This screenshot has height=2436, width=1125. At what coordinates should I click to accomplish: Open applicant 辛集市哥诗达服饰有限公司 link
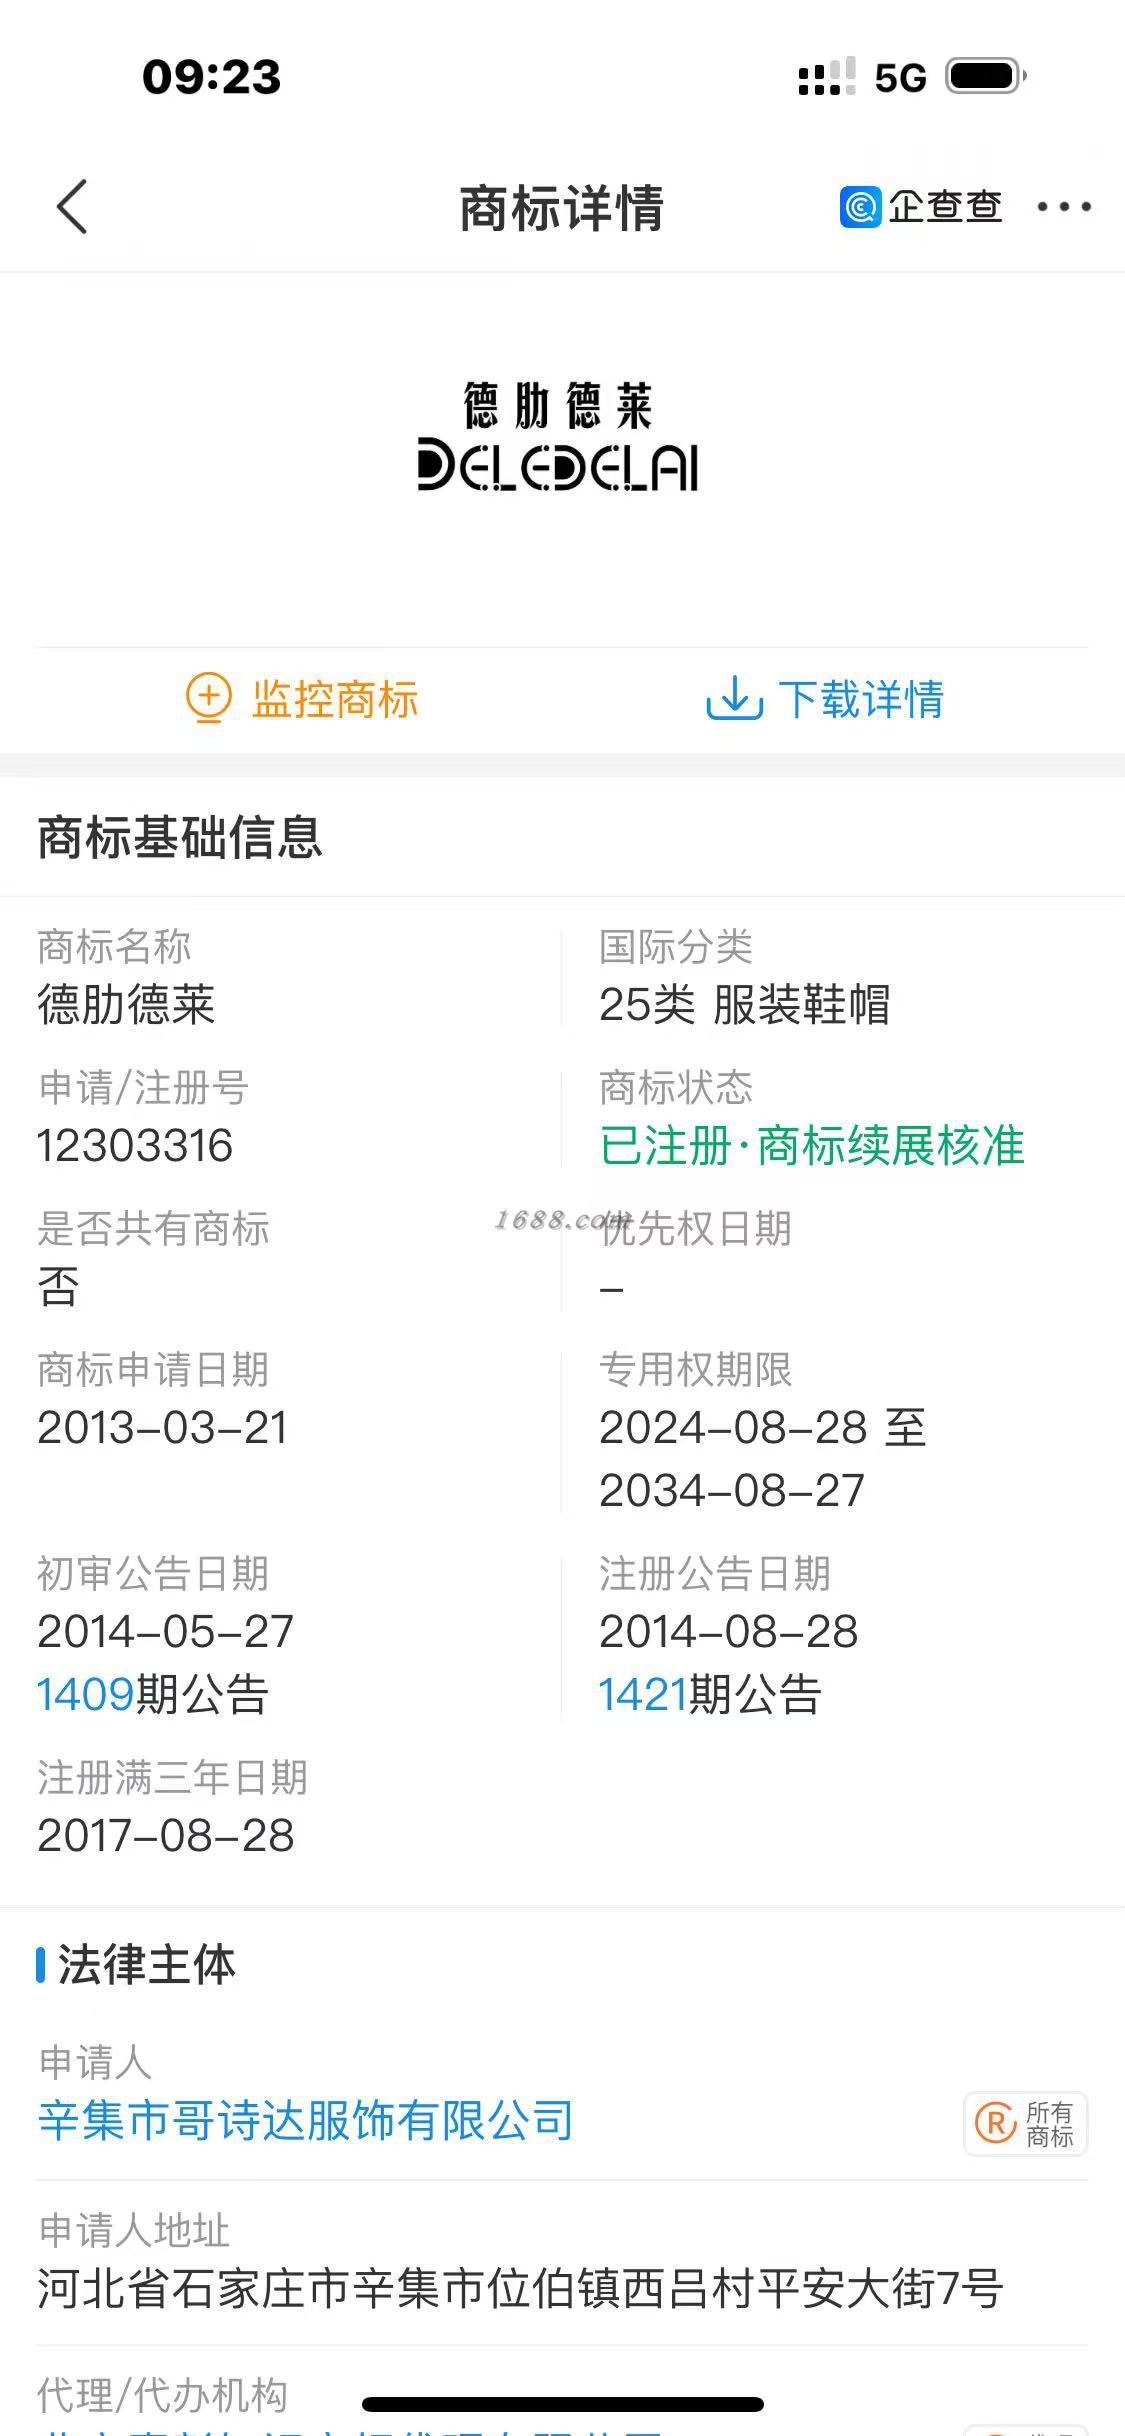pos(305,2120)
